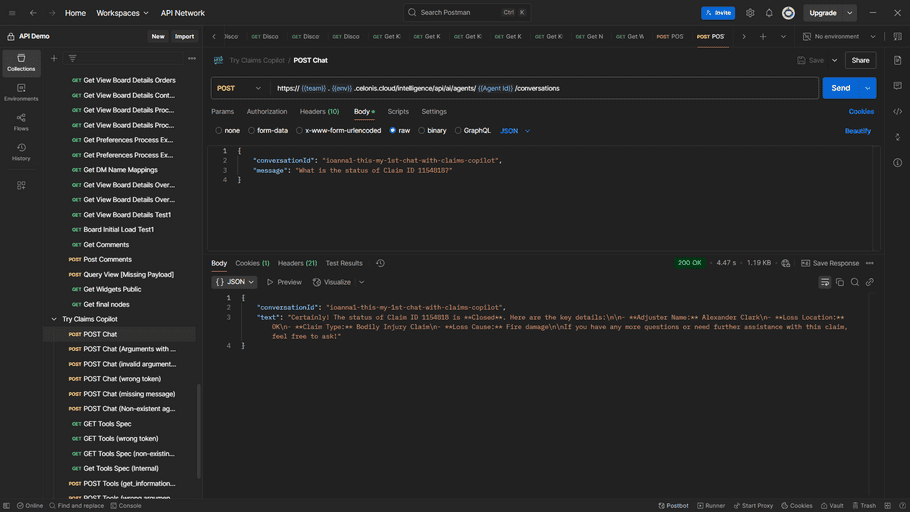Open the Flows sidebar icon

[21, 122]
